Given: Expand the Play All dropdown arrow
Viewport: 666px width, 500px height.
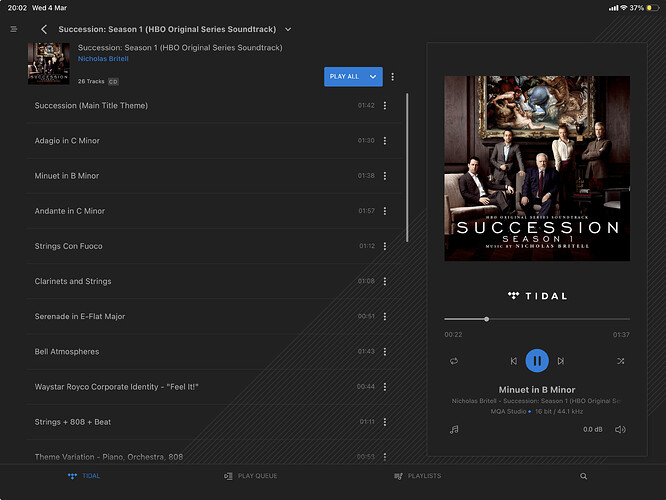Looking at the screenshot, I should pyautogui.click(x=373, y=77).
